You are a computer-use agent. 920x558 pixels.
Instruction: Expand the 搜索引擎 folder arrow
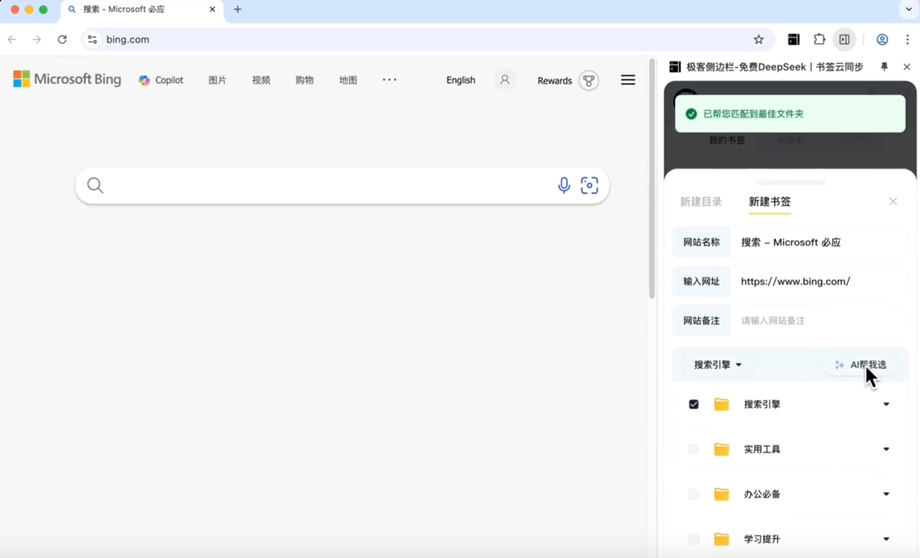coord(886,404)
